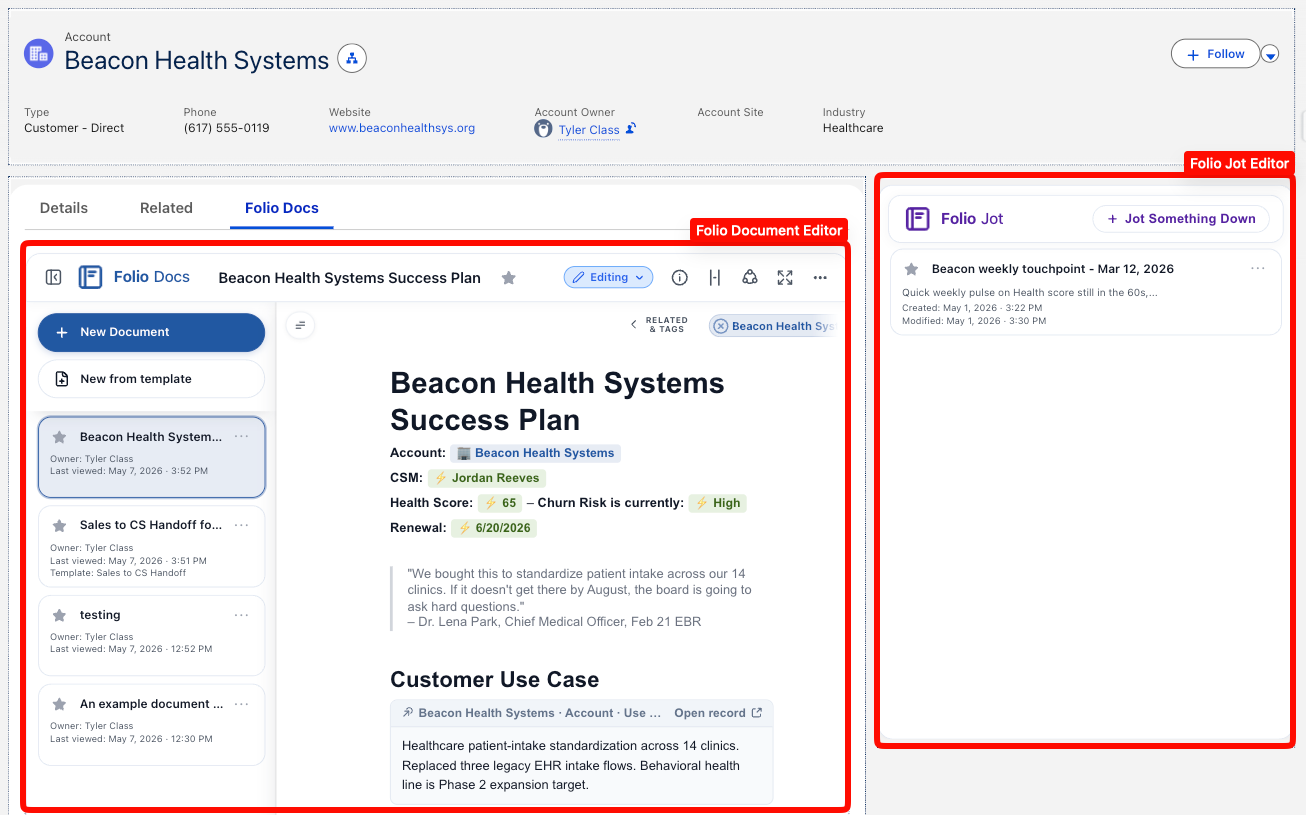Click Open record link in use case card
The height and width of the screenshot is (815, 1306).
[x=717, y=713]
